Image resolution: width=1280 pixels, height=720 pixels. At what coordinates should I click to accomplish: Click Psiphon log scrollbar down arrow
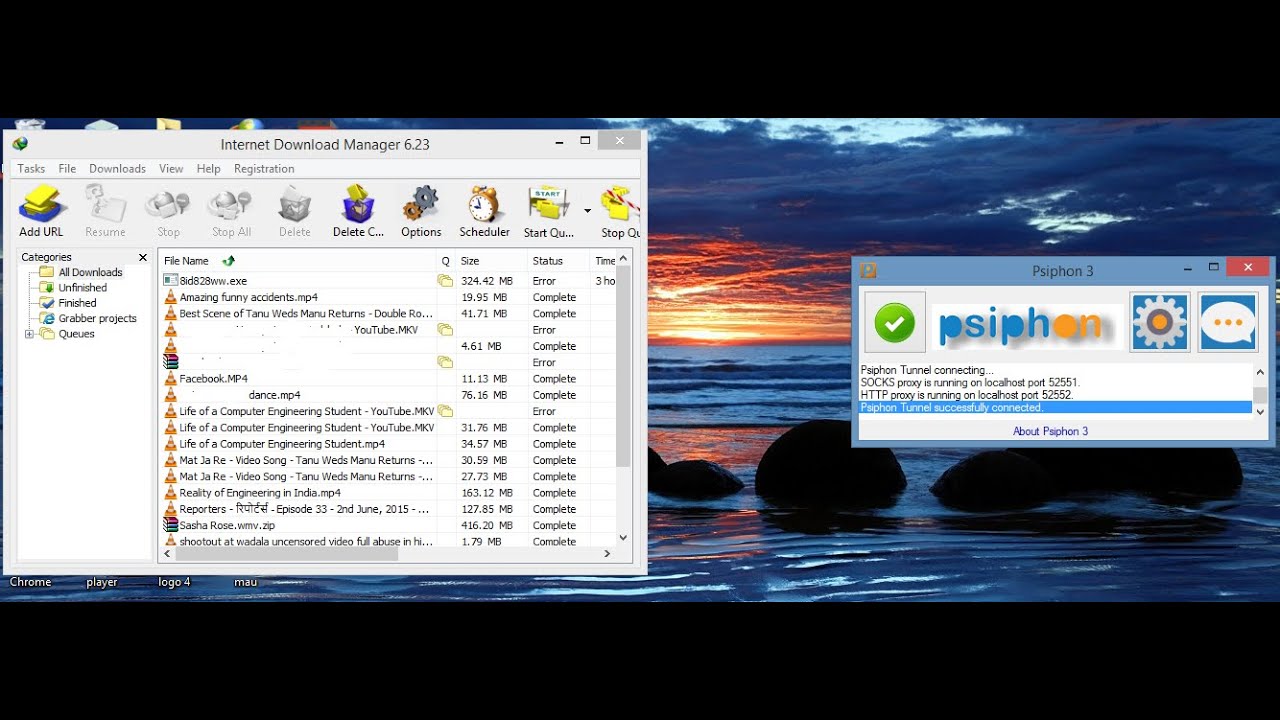[1260, 412]
